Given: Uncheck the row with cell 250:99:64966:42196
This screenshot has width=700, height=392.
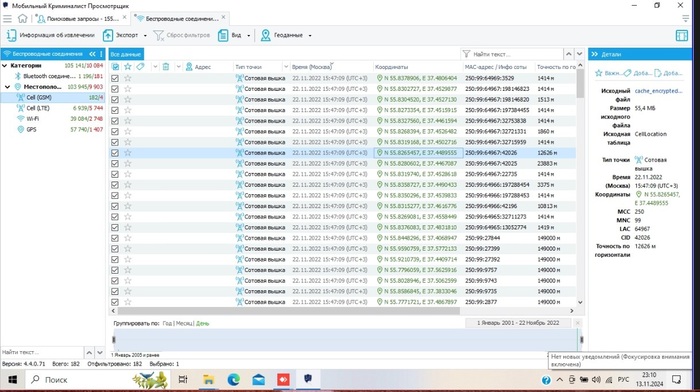Looking at the screenshot, I should (115, 206).
